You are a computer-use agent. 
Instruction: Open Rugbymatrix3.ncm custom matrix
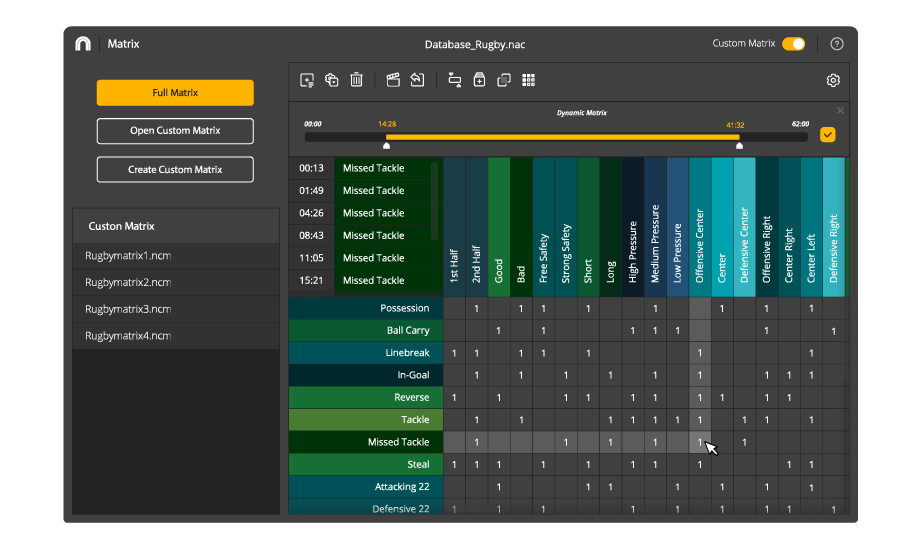point(128,309)
